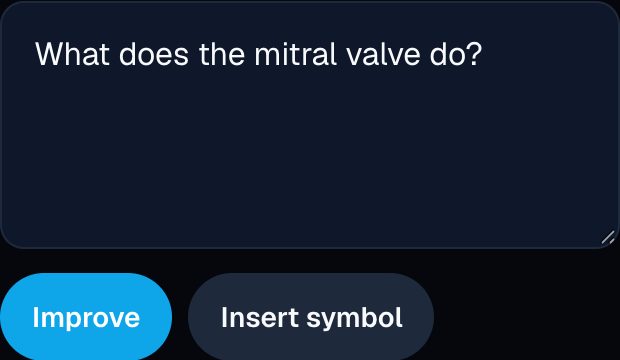Viewport: 620px width, 360px height.
Task: Grab the text area resize handle
Action: click(608, 237)
